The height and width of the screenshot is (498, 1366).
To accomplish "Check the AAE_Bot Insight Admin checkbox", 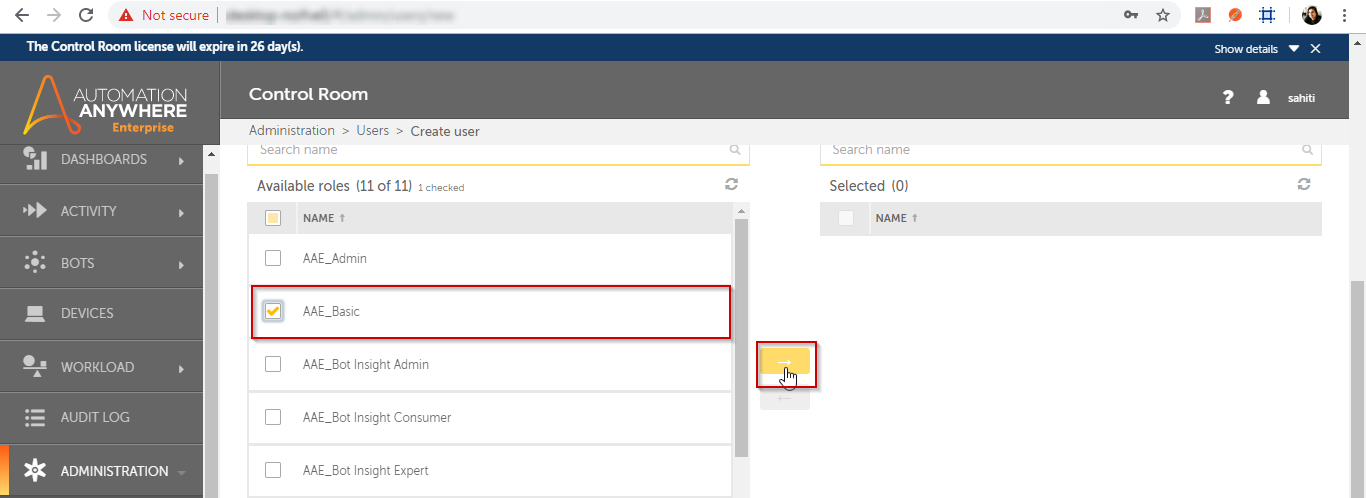I will coord(273,364).
